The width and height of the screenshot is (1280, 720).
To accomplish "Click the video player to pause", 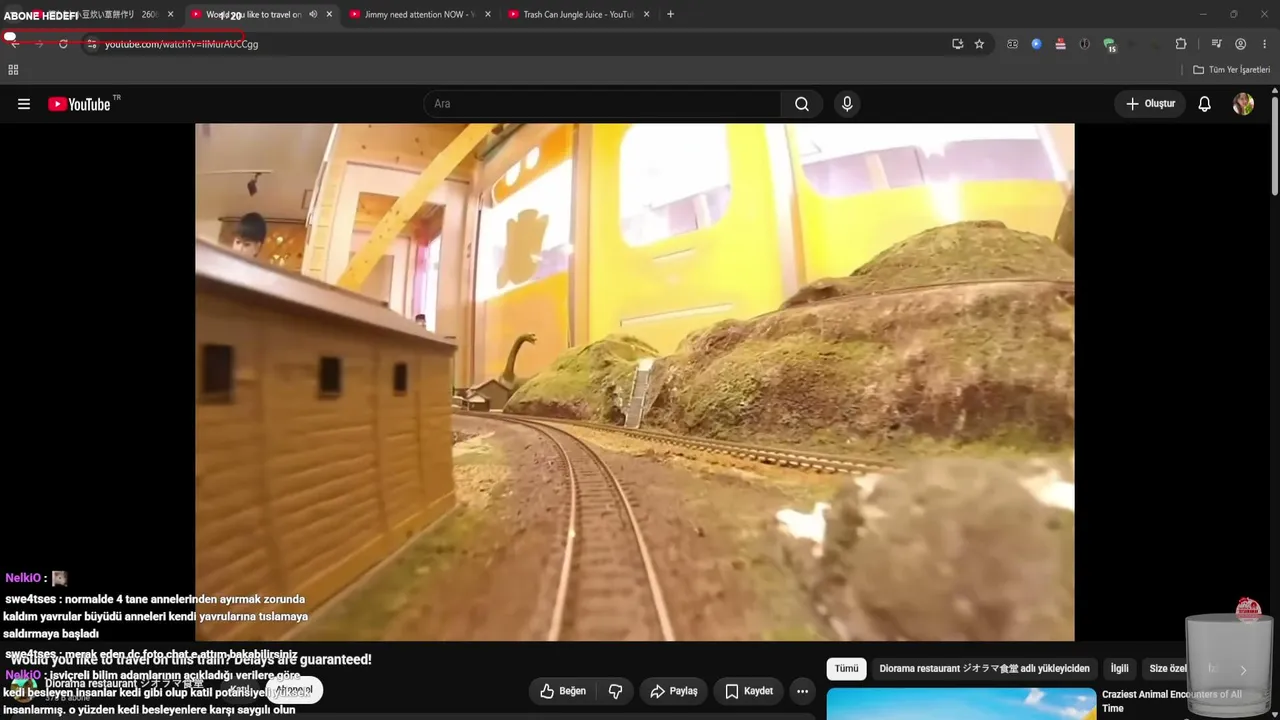I will [x=634, y=382].
